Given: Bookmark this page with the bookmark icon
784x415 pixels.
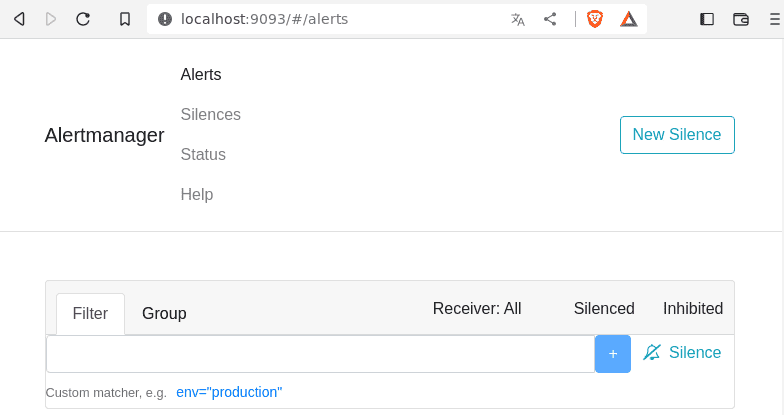Looking at the screenshot, I should click(124, 19).
